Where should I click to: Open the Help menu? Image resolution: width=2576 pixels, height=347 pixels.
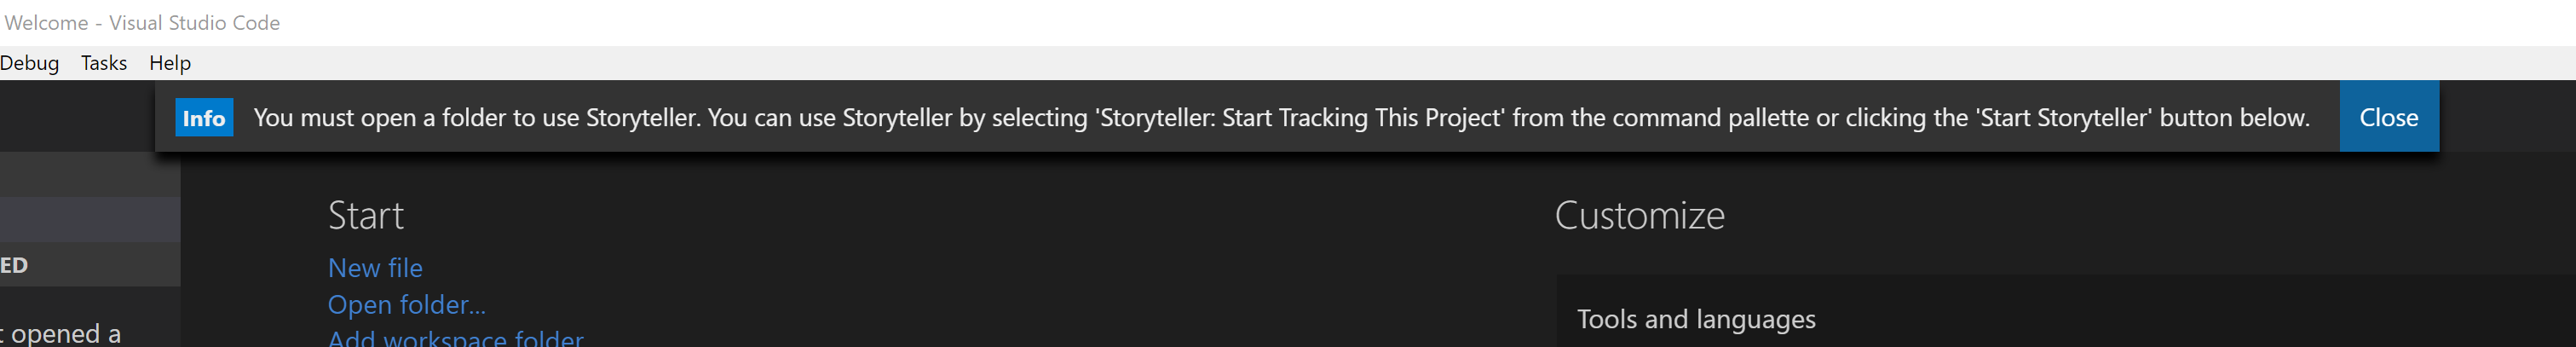pos(170,63)
